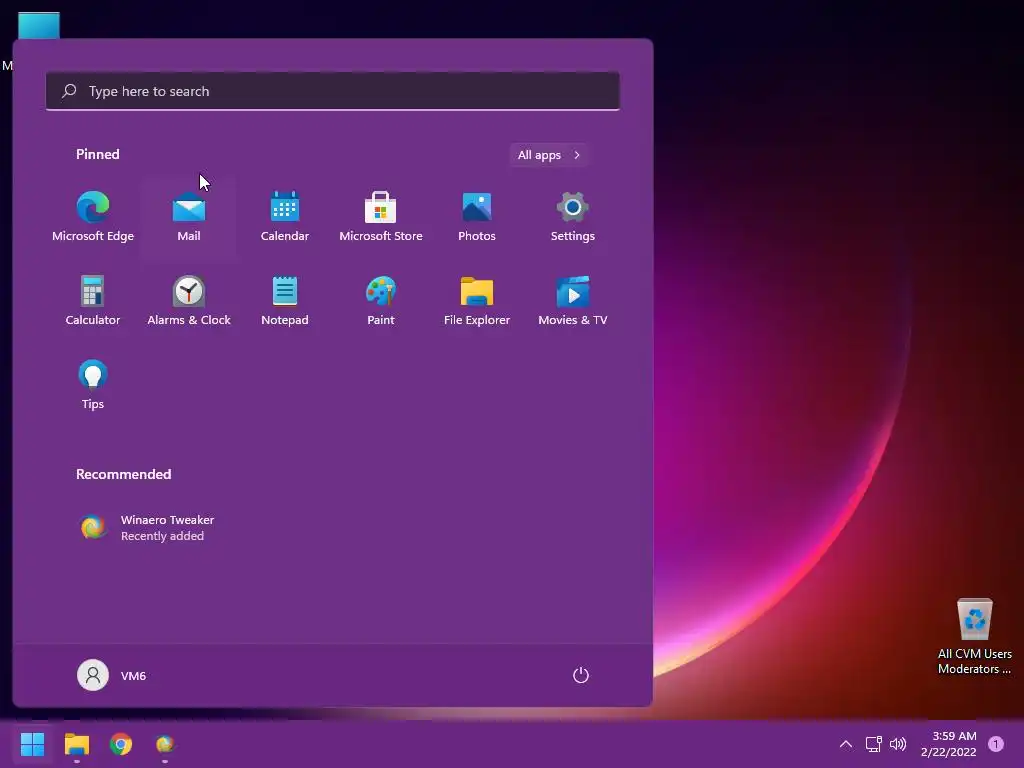Open Microsoft Edge from pinned apps
The width and height of the screenshot is (1024, 768).
93,217
